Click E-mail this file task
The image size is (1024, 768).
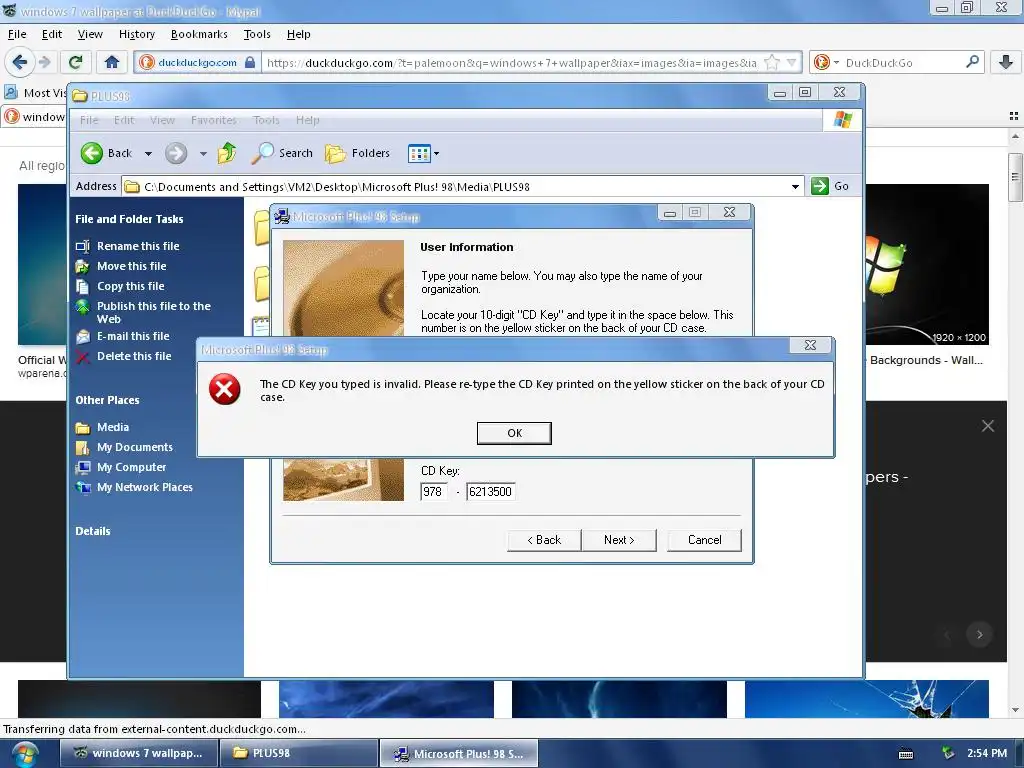tap(133, 336)
